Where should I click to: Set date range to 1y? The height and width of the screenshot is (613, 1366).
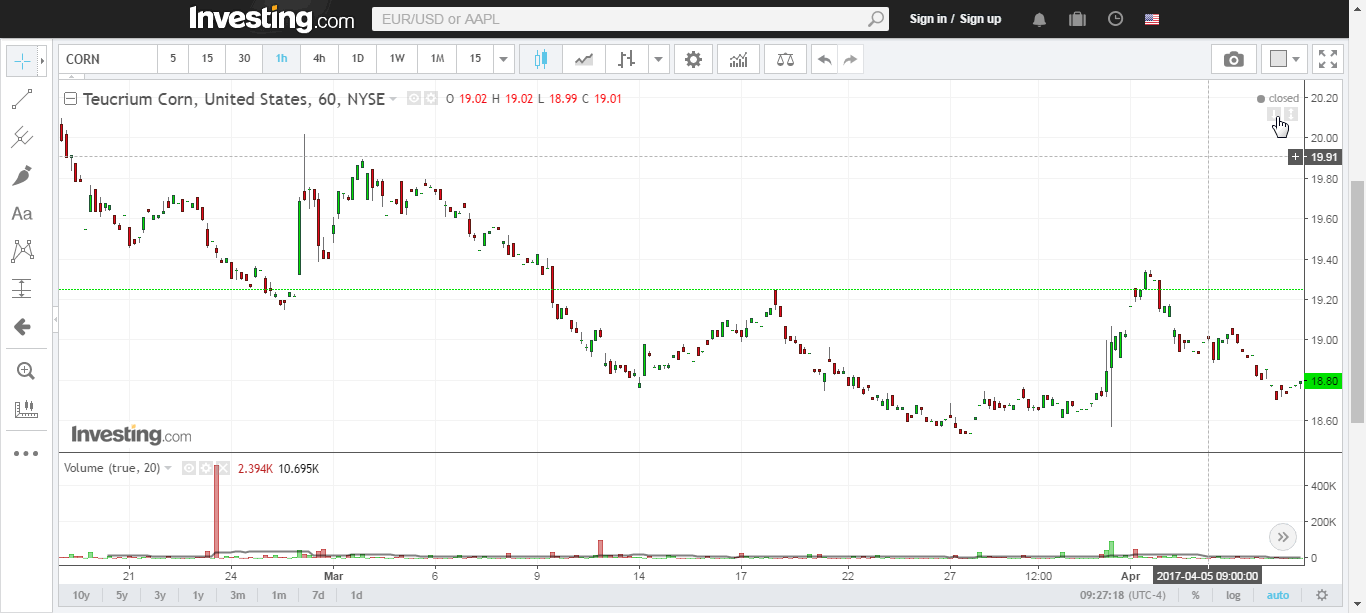click(198, 595)
